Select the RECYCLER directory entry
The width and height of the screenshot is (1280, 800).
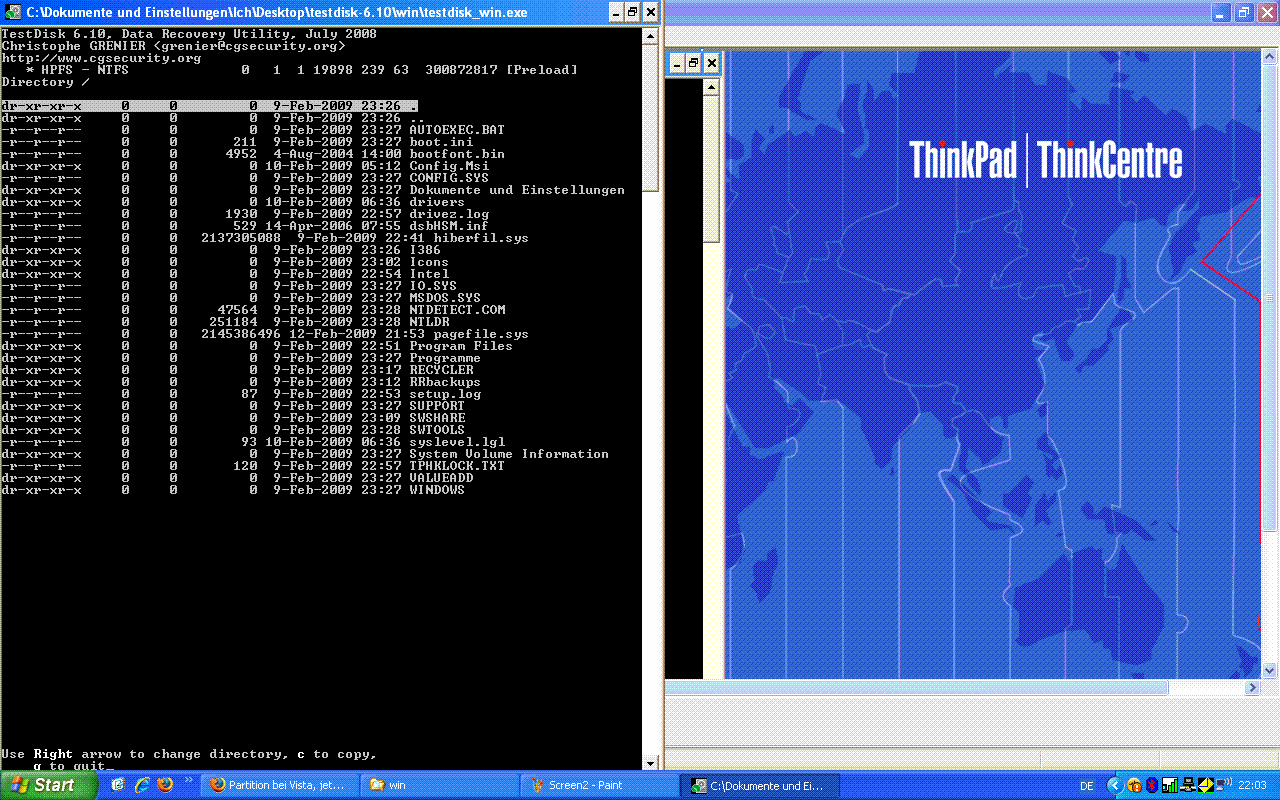[x=237, y=370]
